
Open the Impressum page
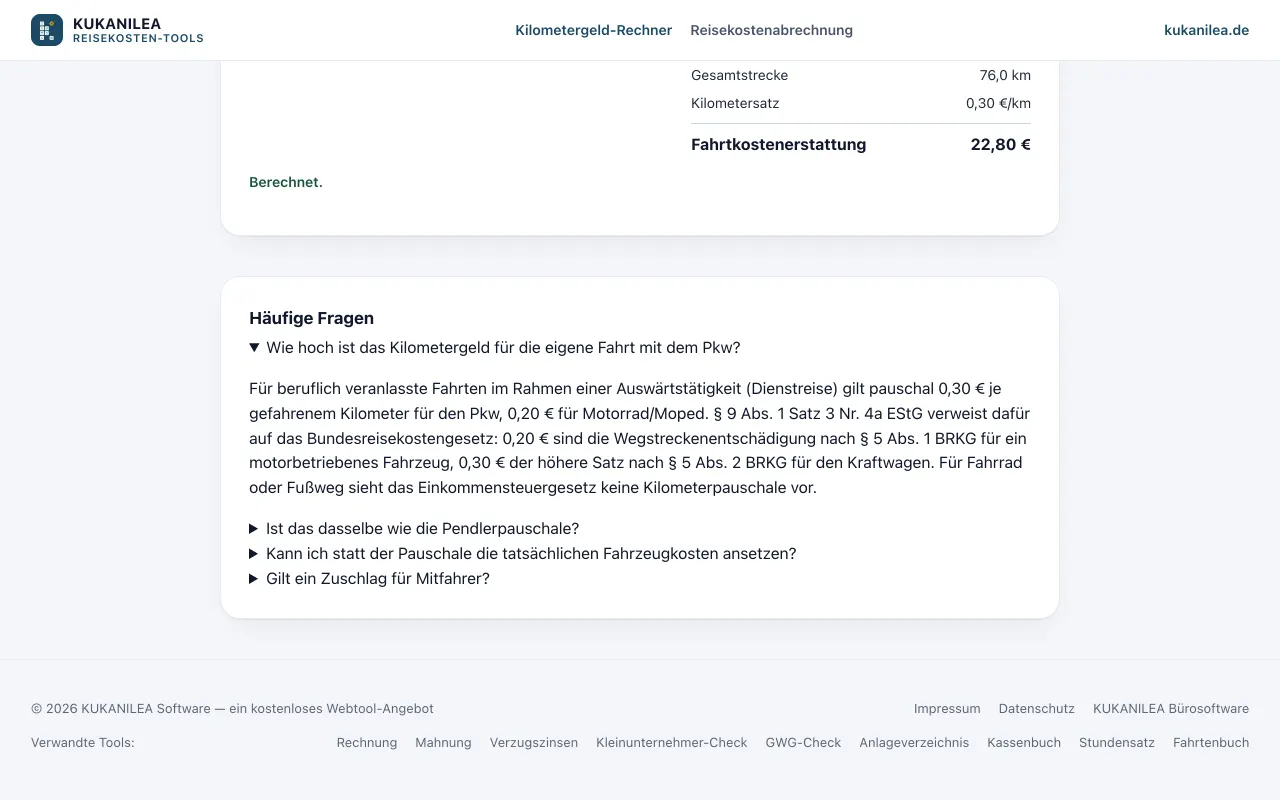[x=947, y=708]
